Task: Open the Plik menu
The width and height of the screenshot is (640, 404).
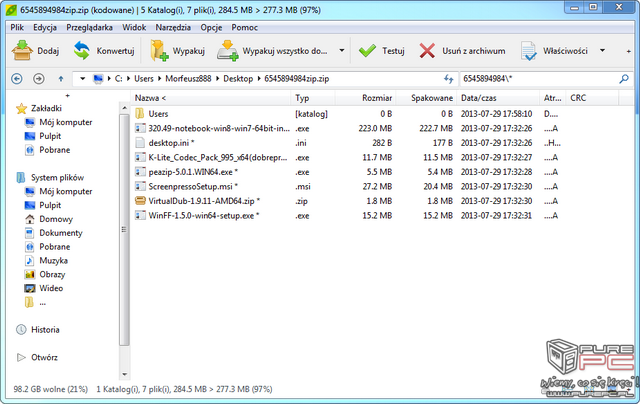Action: tap(17, 27)
